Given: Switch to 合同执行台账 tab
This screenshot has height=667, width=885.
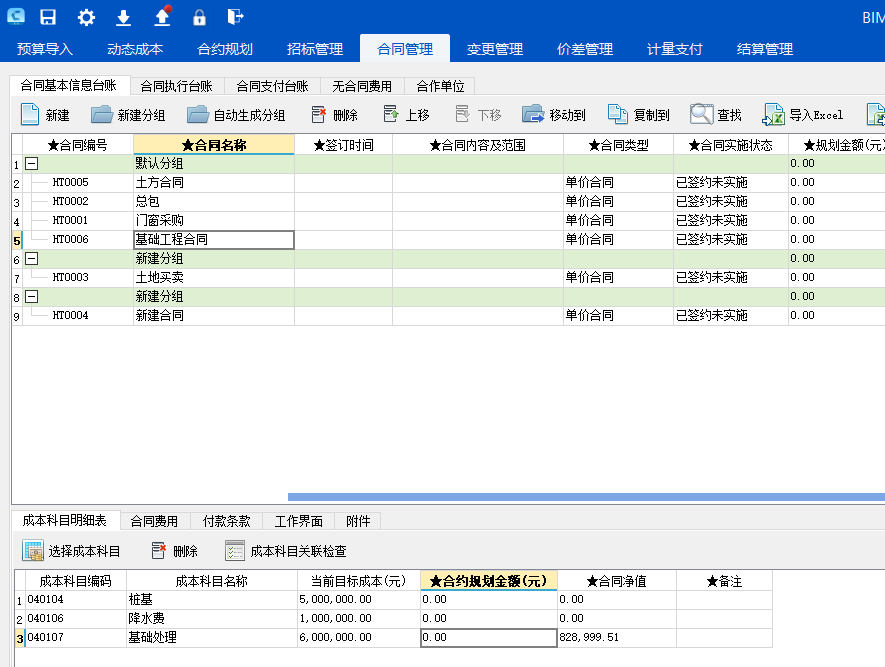Looking at the screenshot, I should [177, 86].
